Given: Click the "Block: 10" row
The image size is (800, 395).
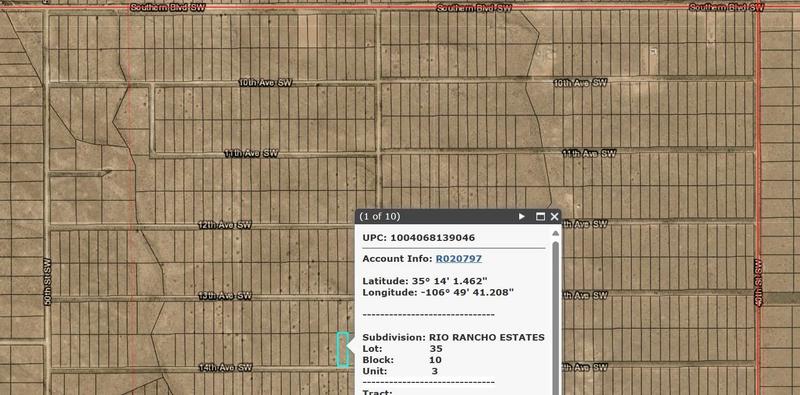Looking at the screenshot, I should 402,360.
